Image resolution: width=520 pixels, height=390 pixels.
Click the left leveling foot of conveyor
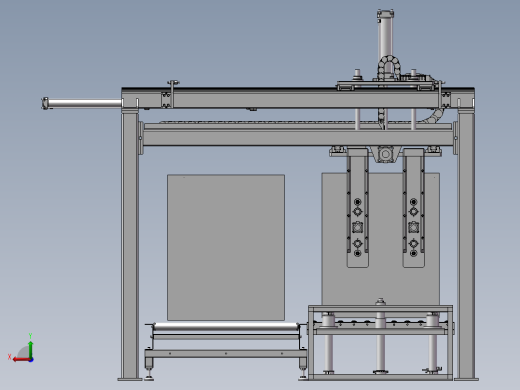149,370
